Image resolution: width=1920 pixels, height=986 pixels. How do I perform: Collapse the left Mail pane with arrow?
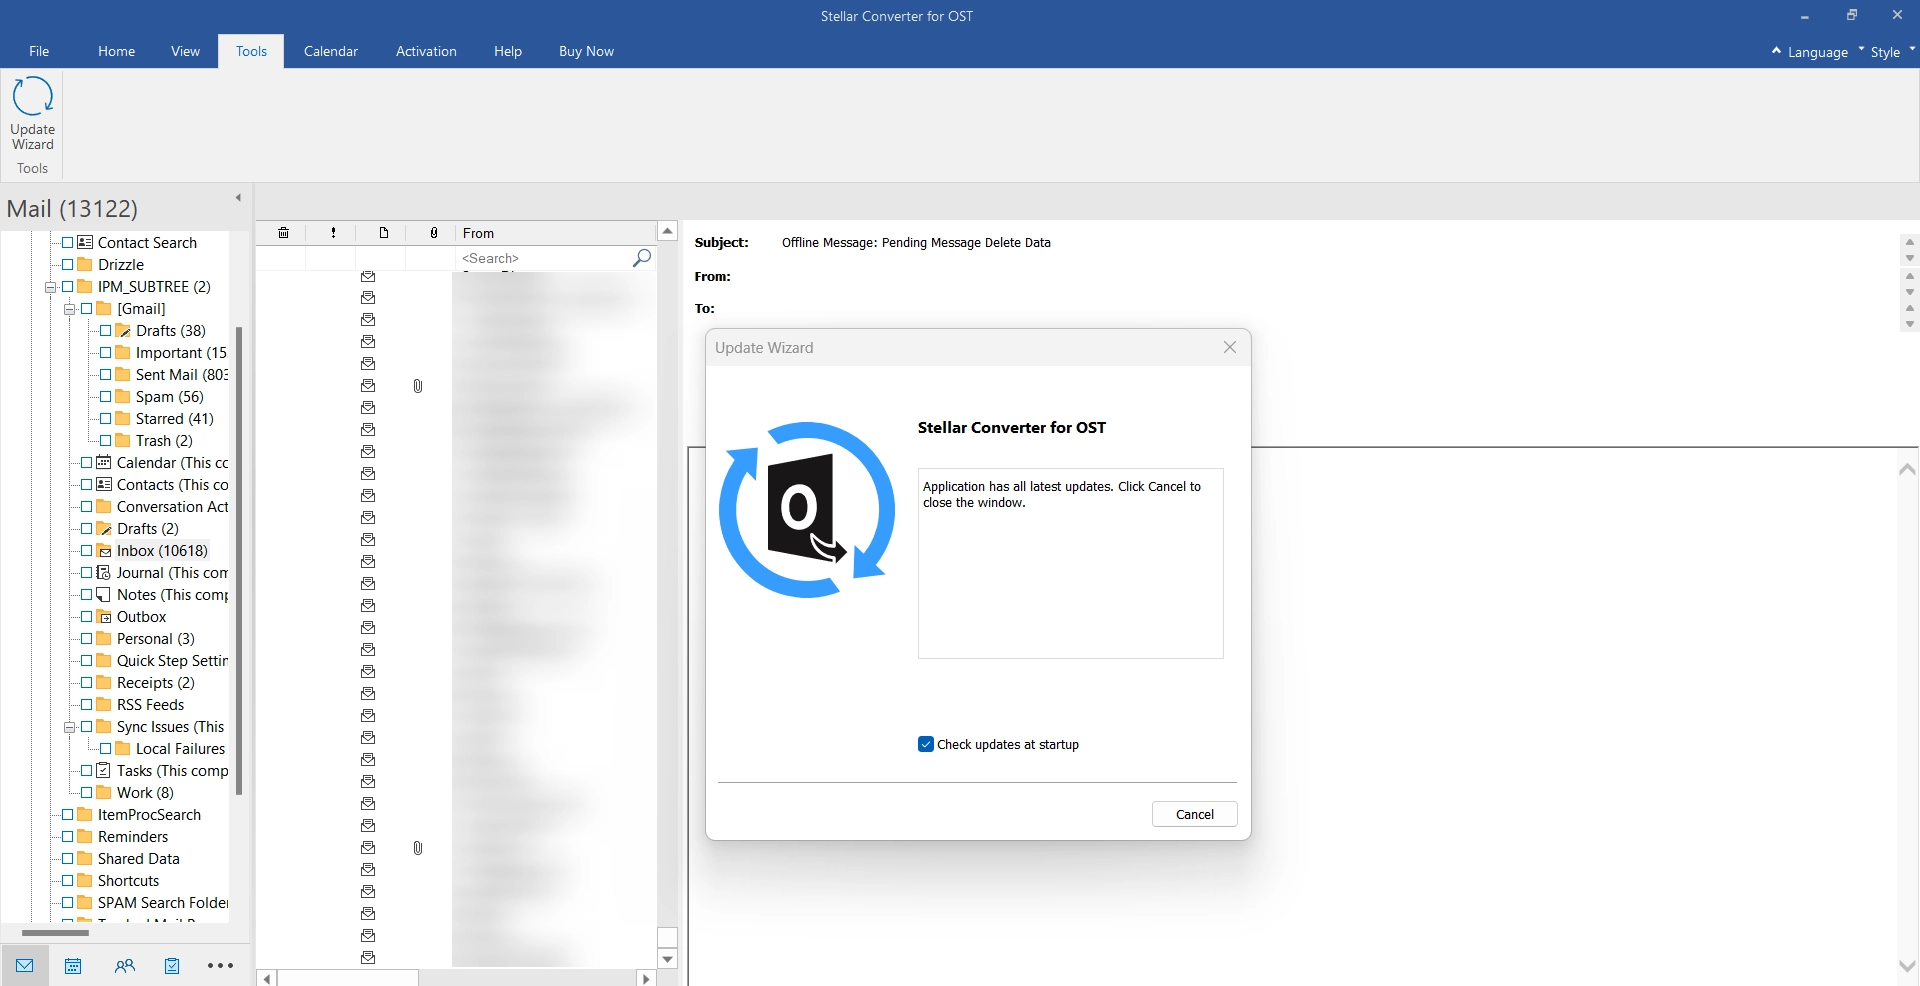238,197
